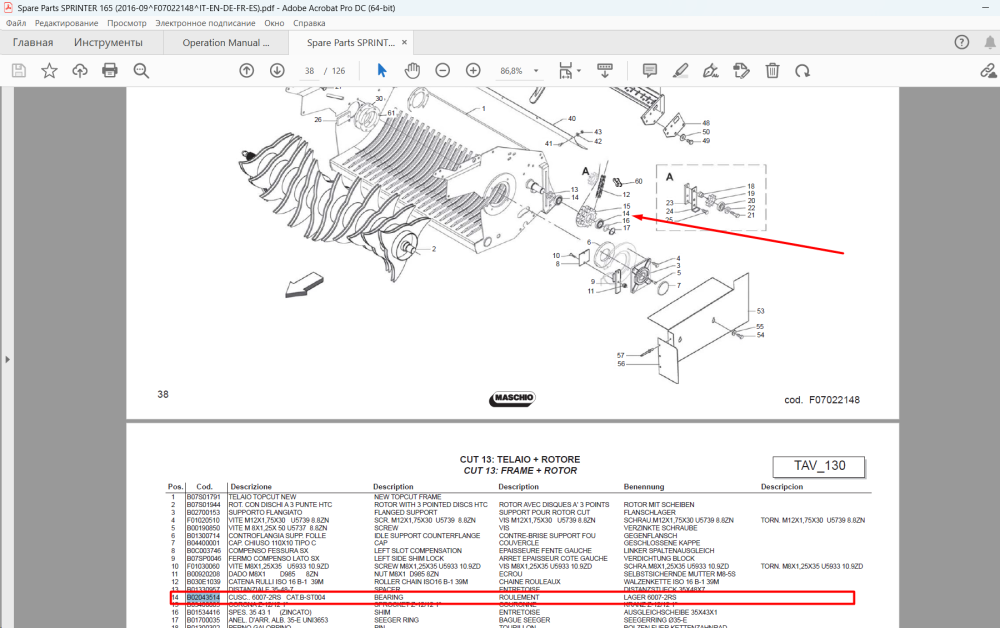1000x628 pixels.
Task: Open the Редактирование menu
Action: [66, 23]
